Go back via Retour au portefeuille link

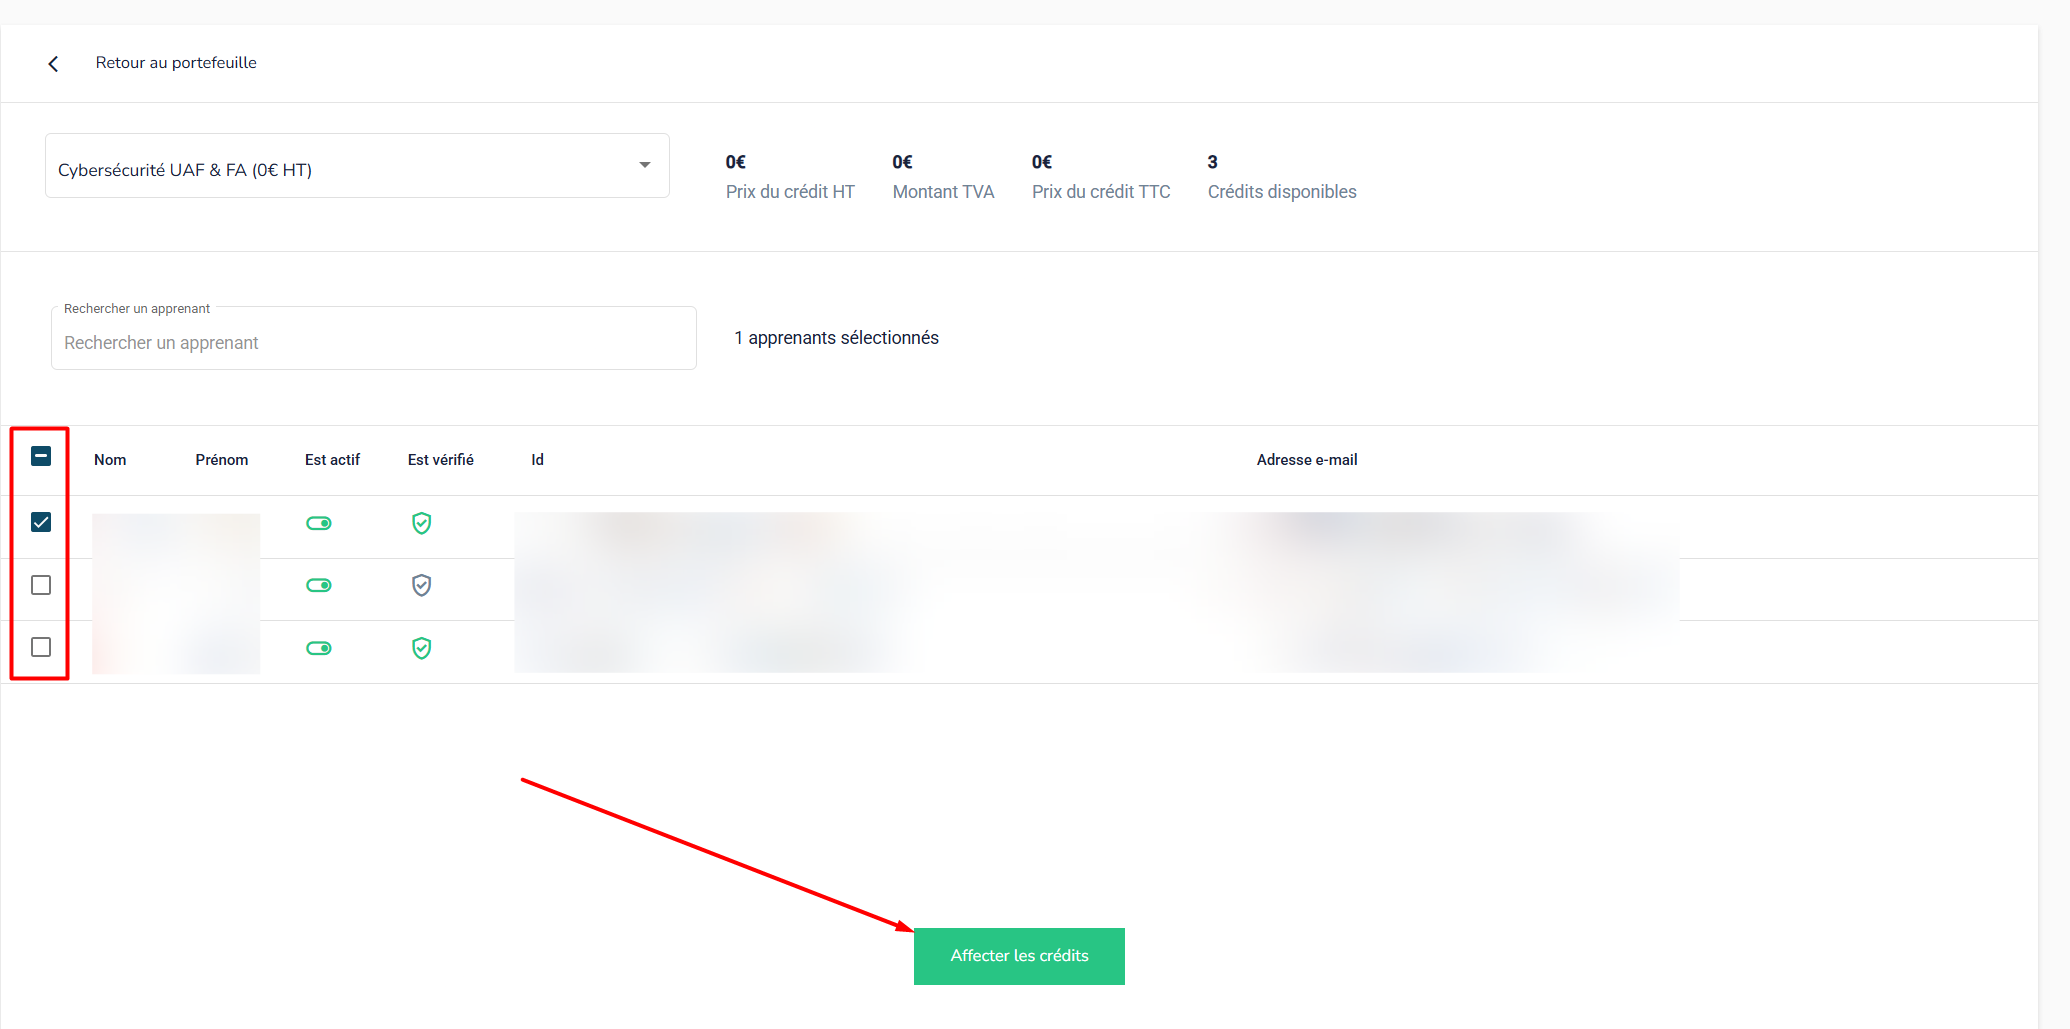coord(176,63)
